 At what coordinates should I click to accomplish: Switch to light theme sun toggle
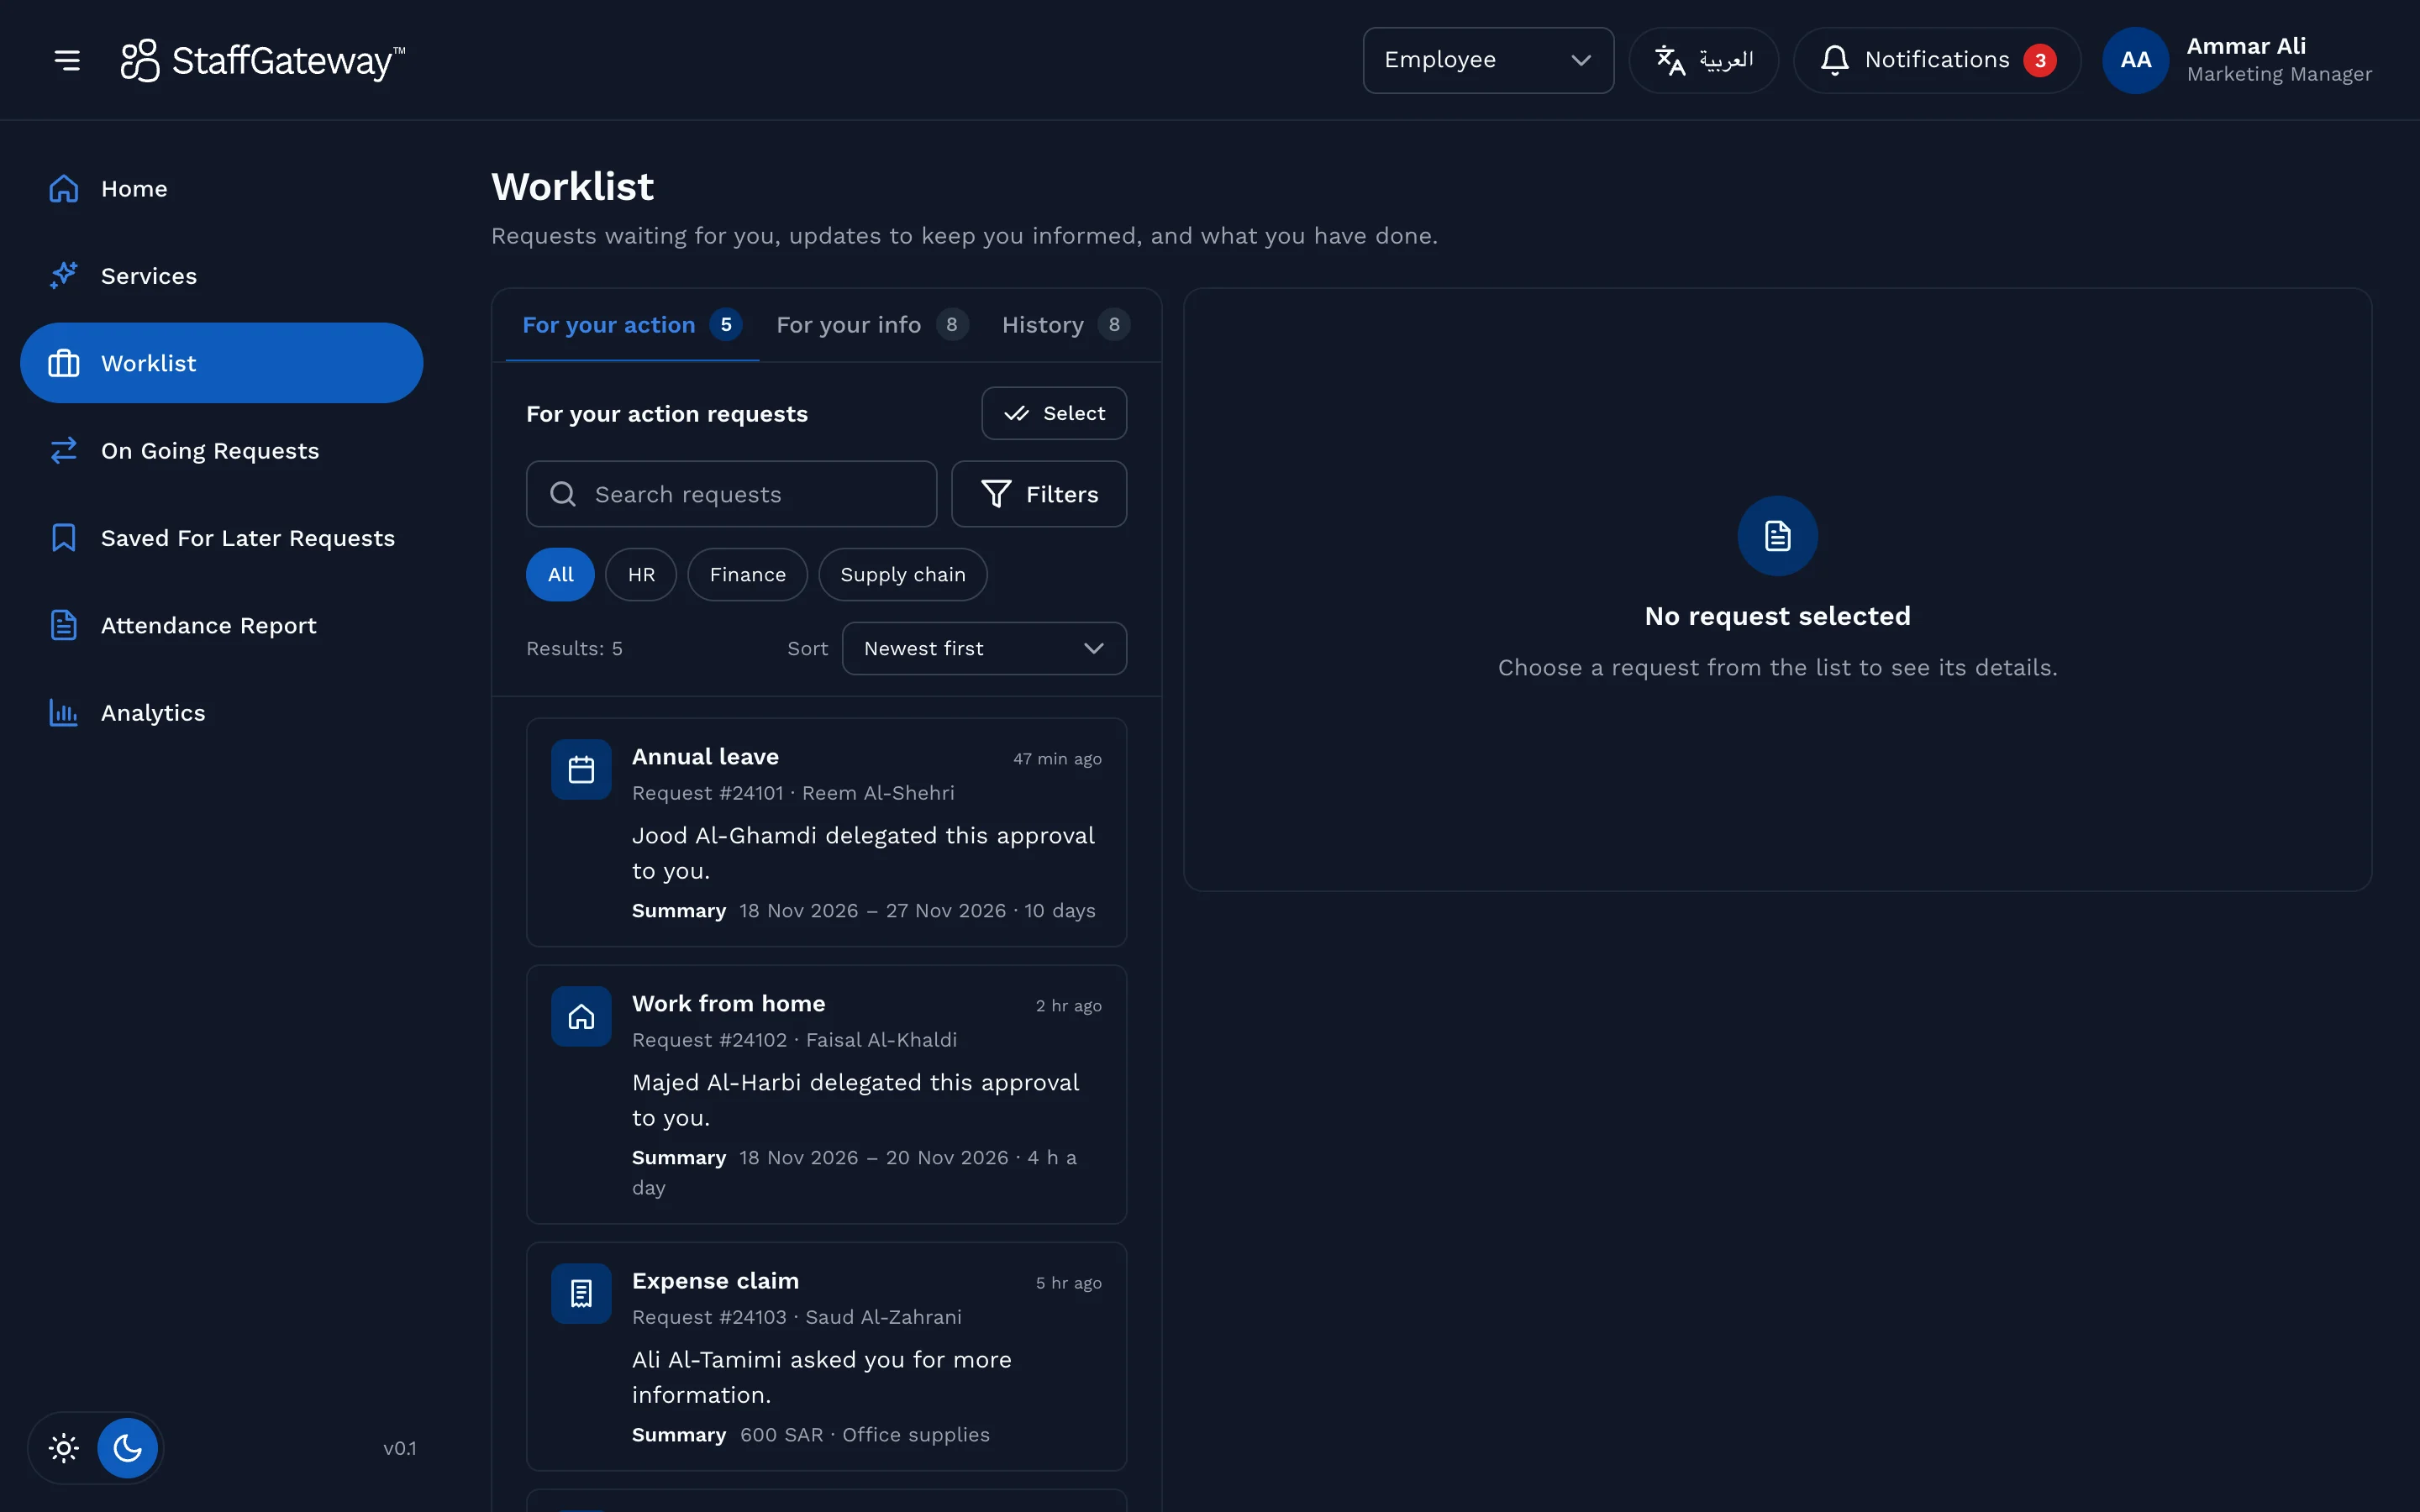pos(64,1448)
